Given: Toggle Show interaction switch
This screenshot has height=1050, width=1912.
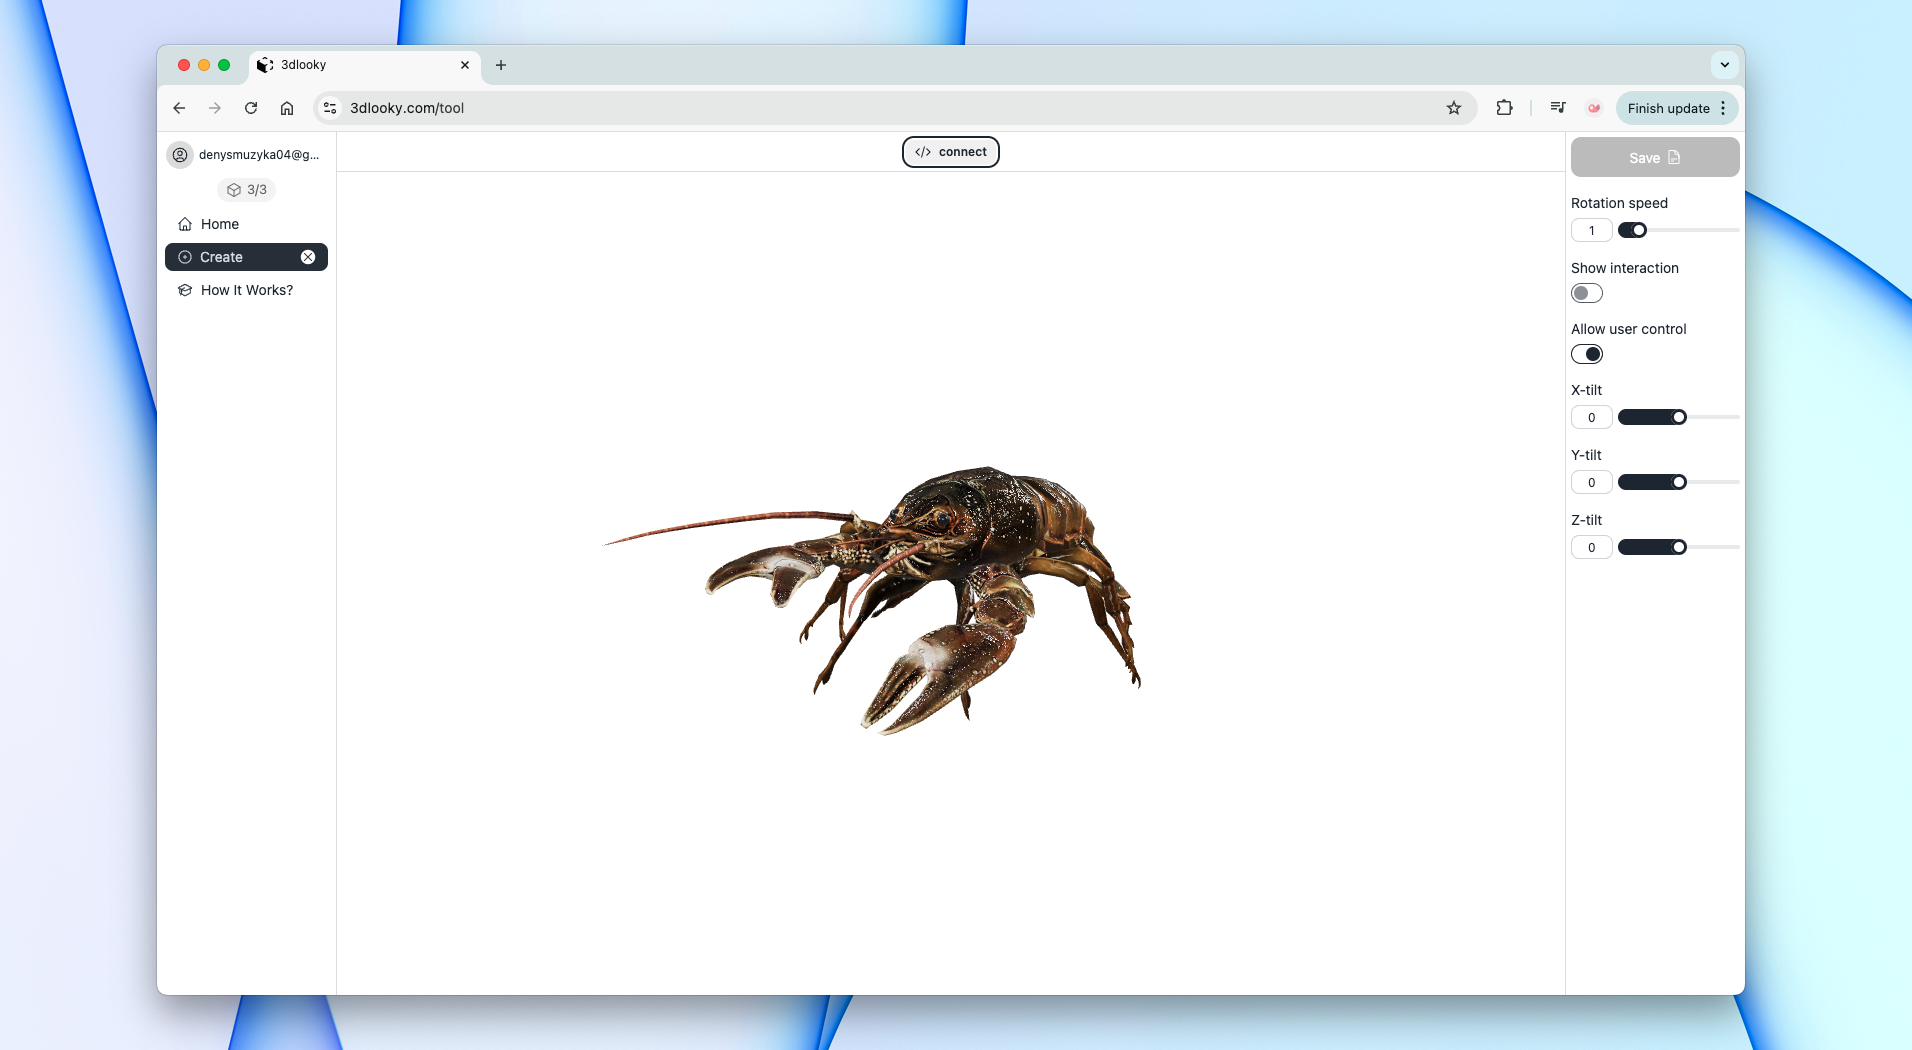Looking at the screenshot, I should (x=1587, y=293).
